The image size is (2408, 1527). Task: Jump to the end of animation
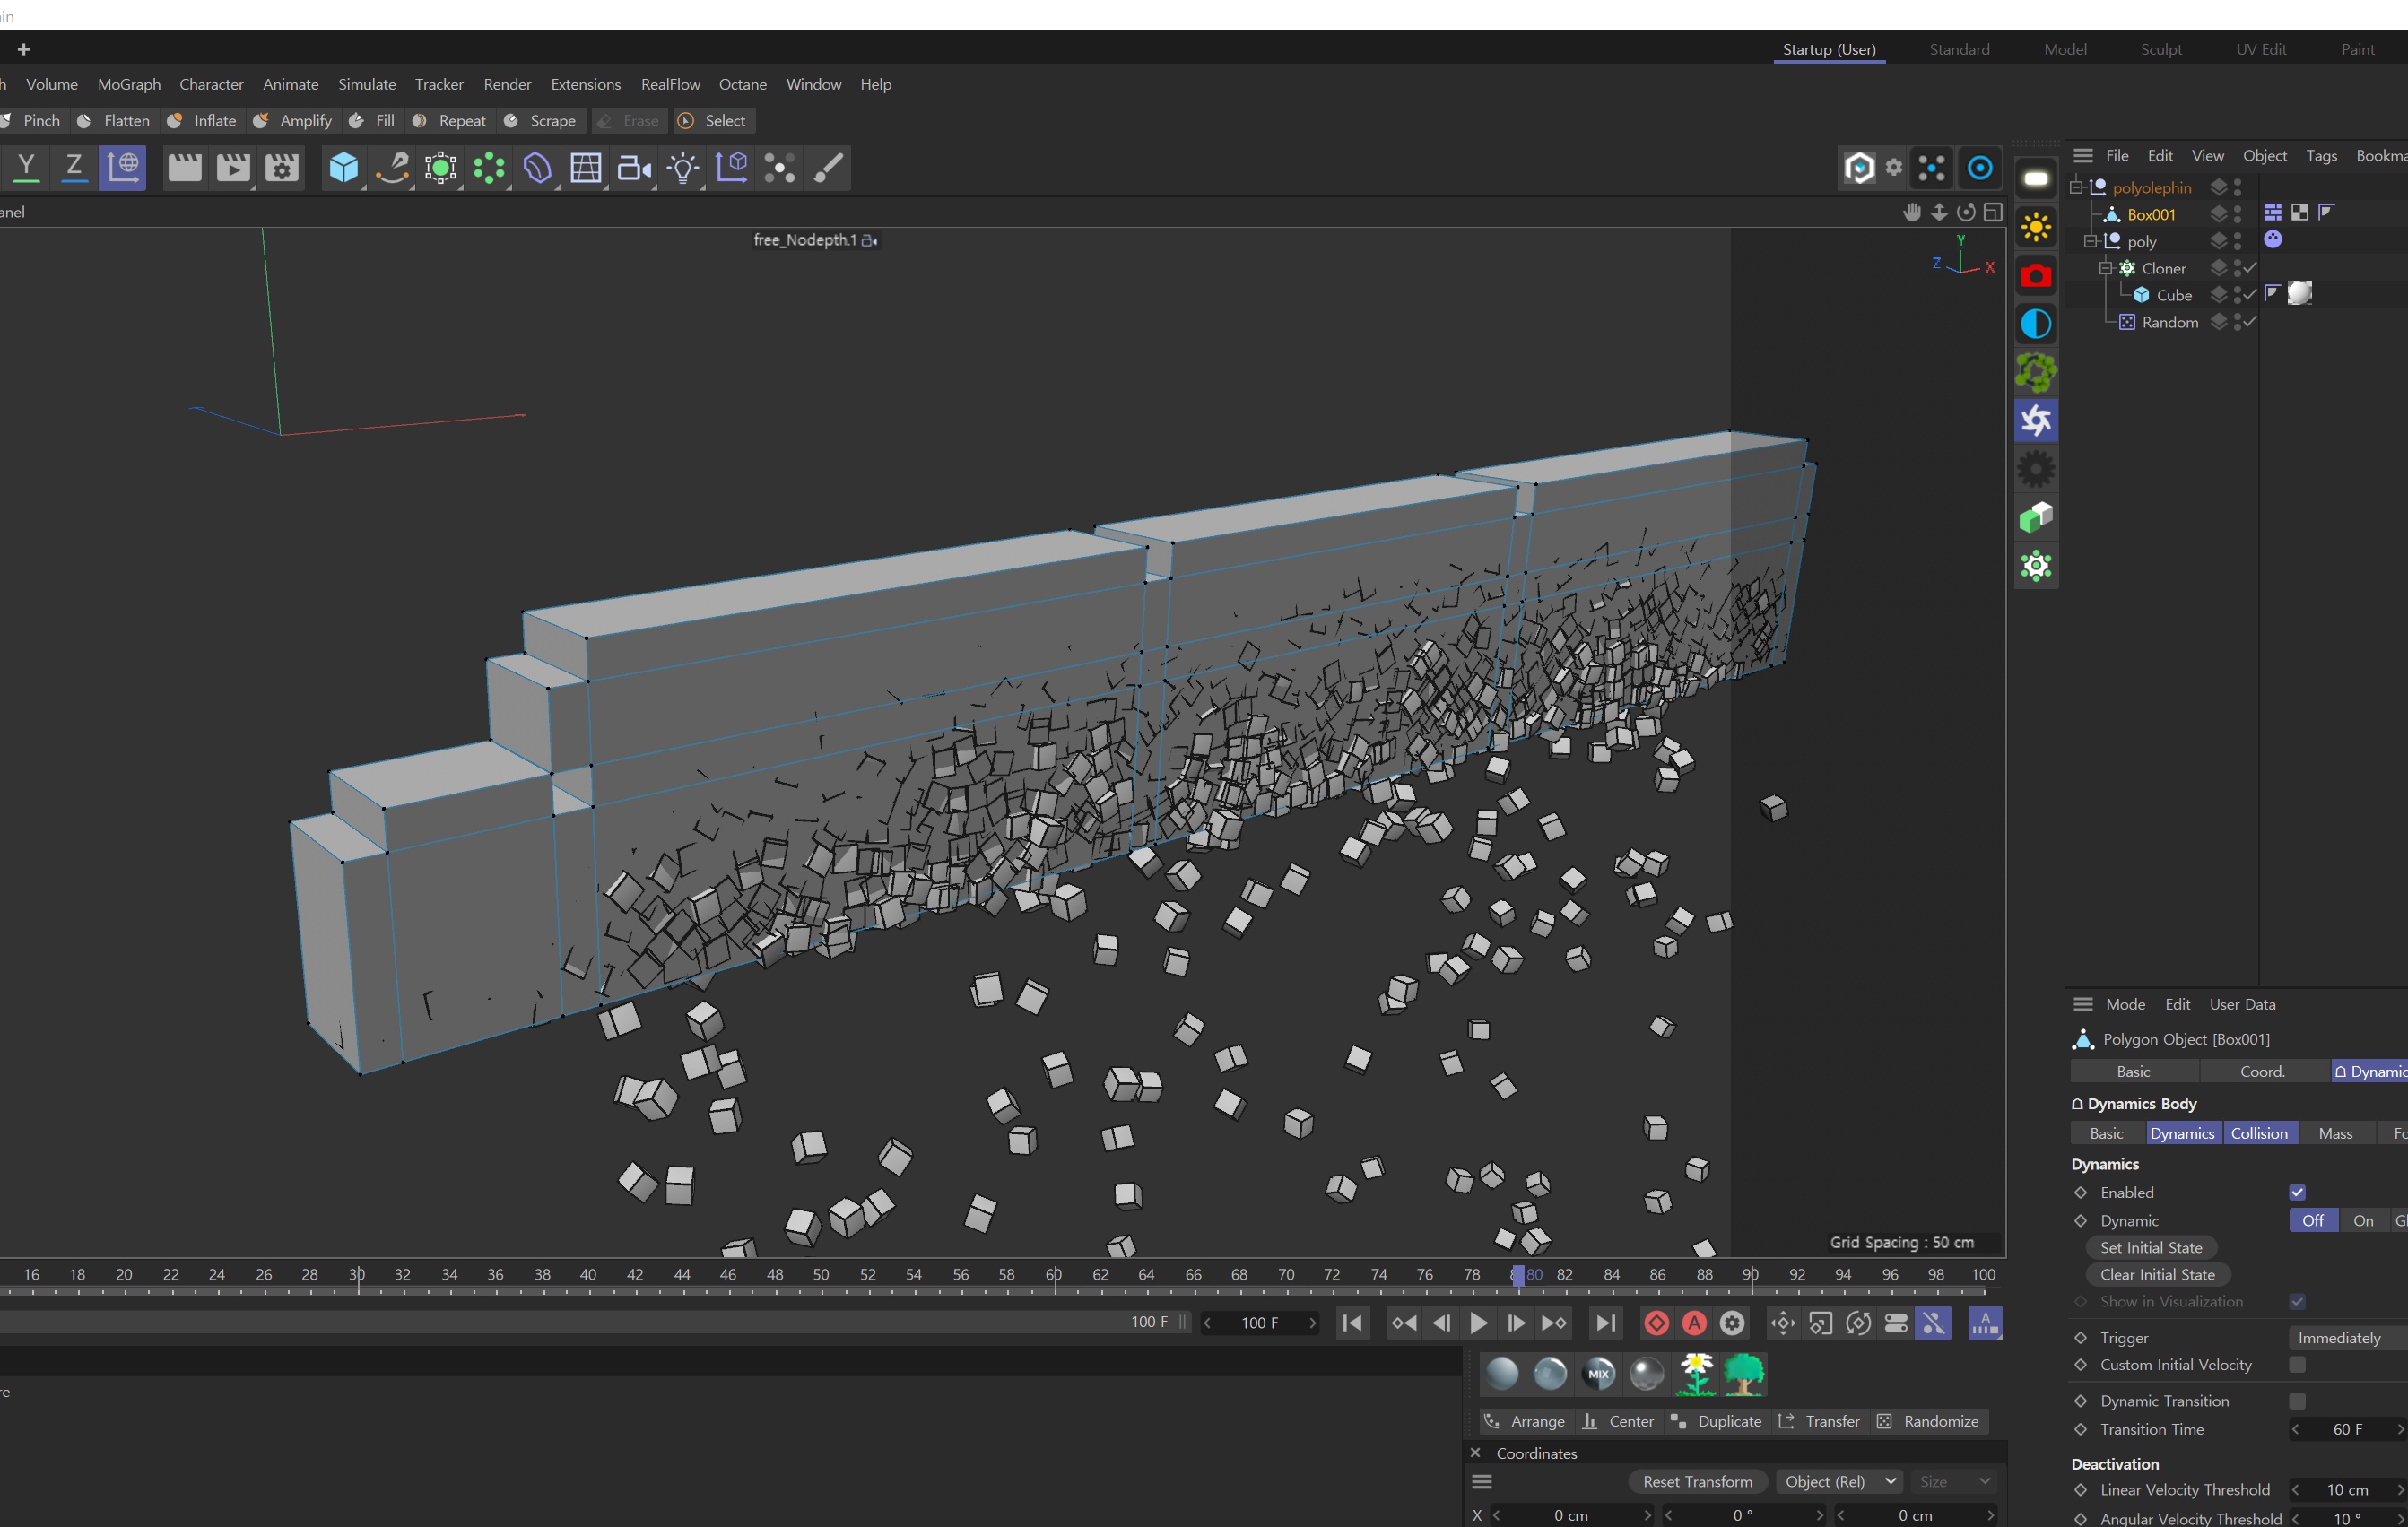(x=1605, y=1323)
